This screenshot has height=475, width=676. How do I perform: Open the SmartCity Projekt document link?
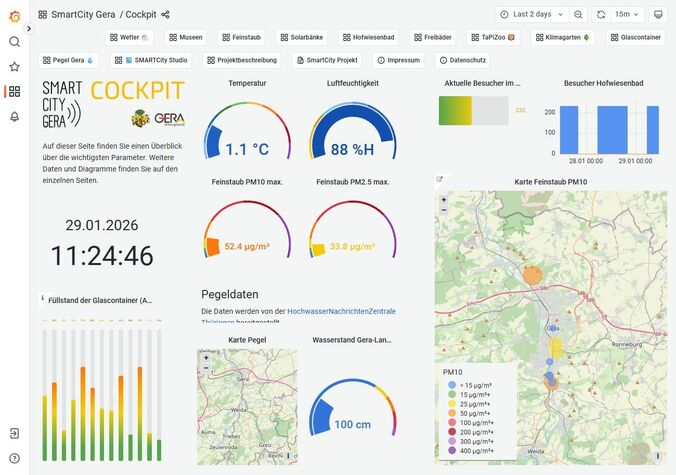(x=327, y=60)
